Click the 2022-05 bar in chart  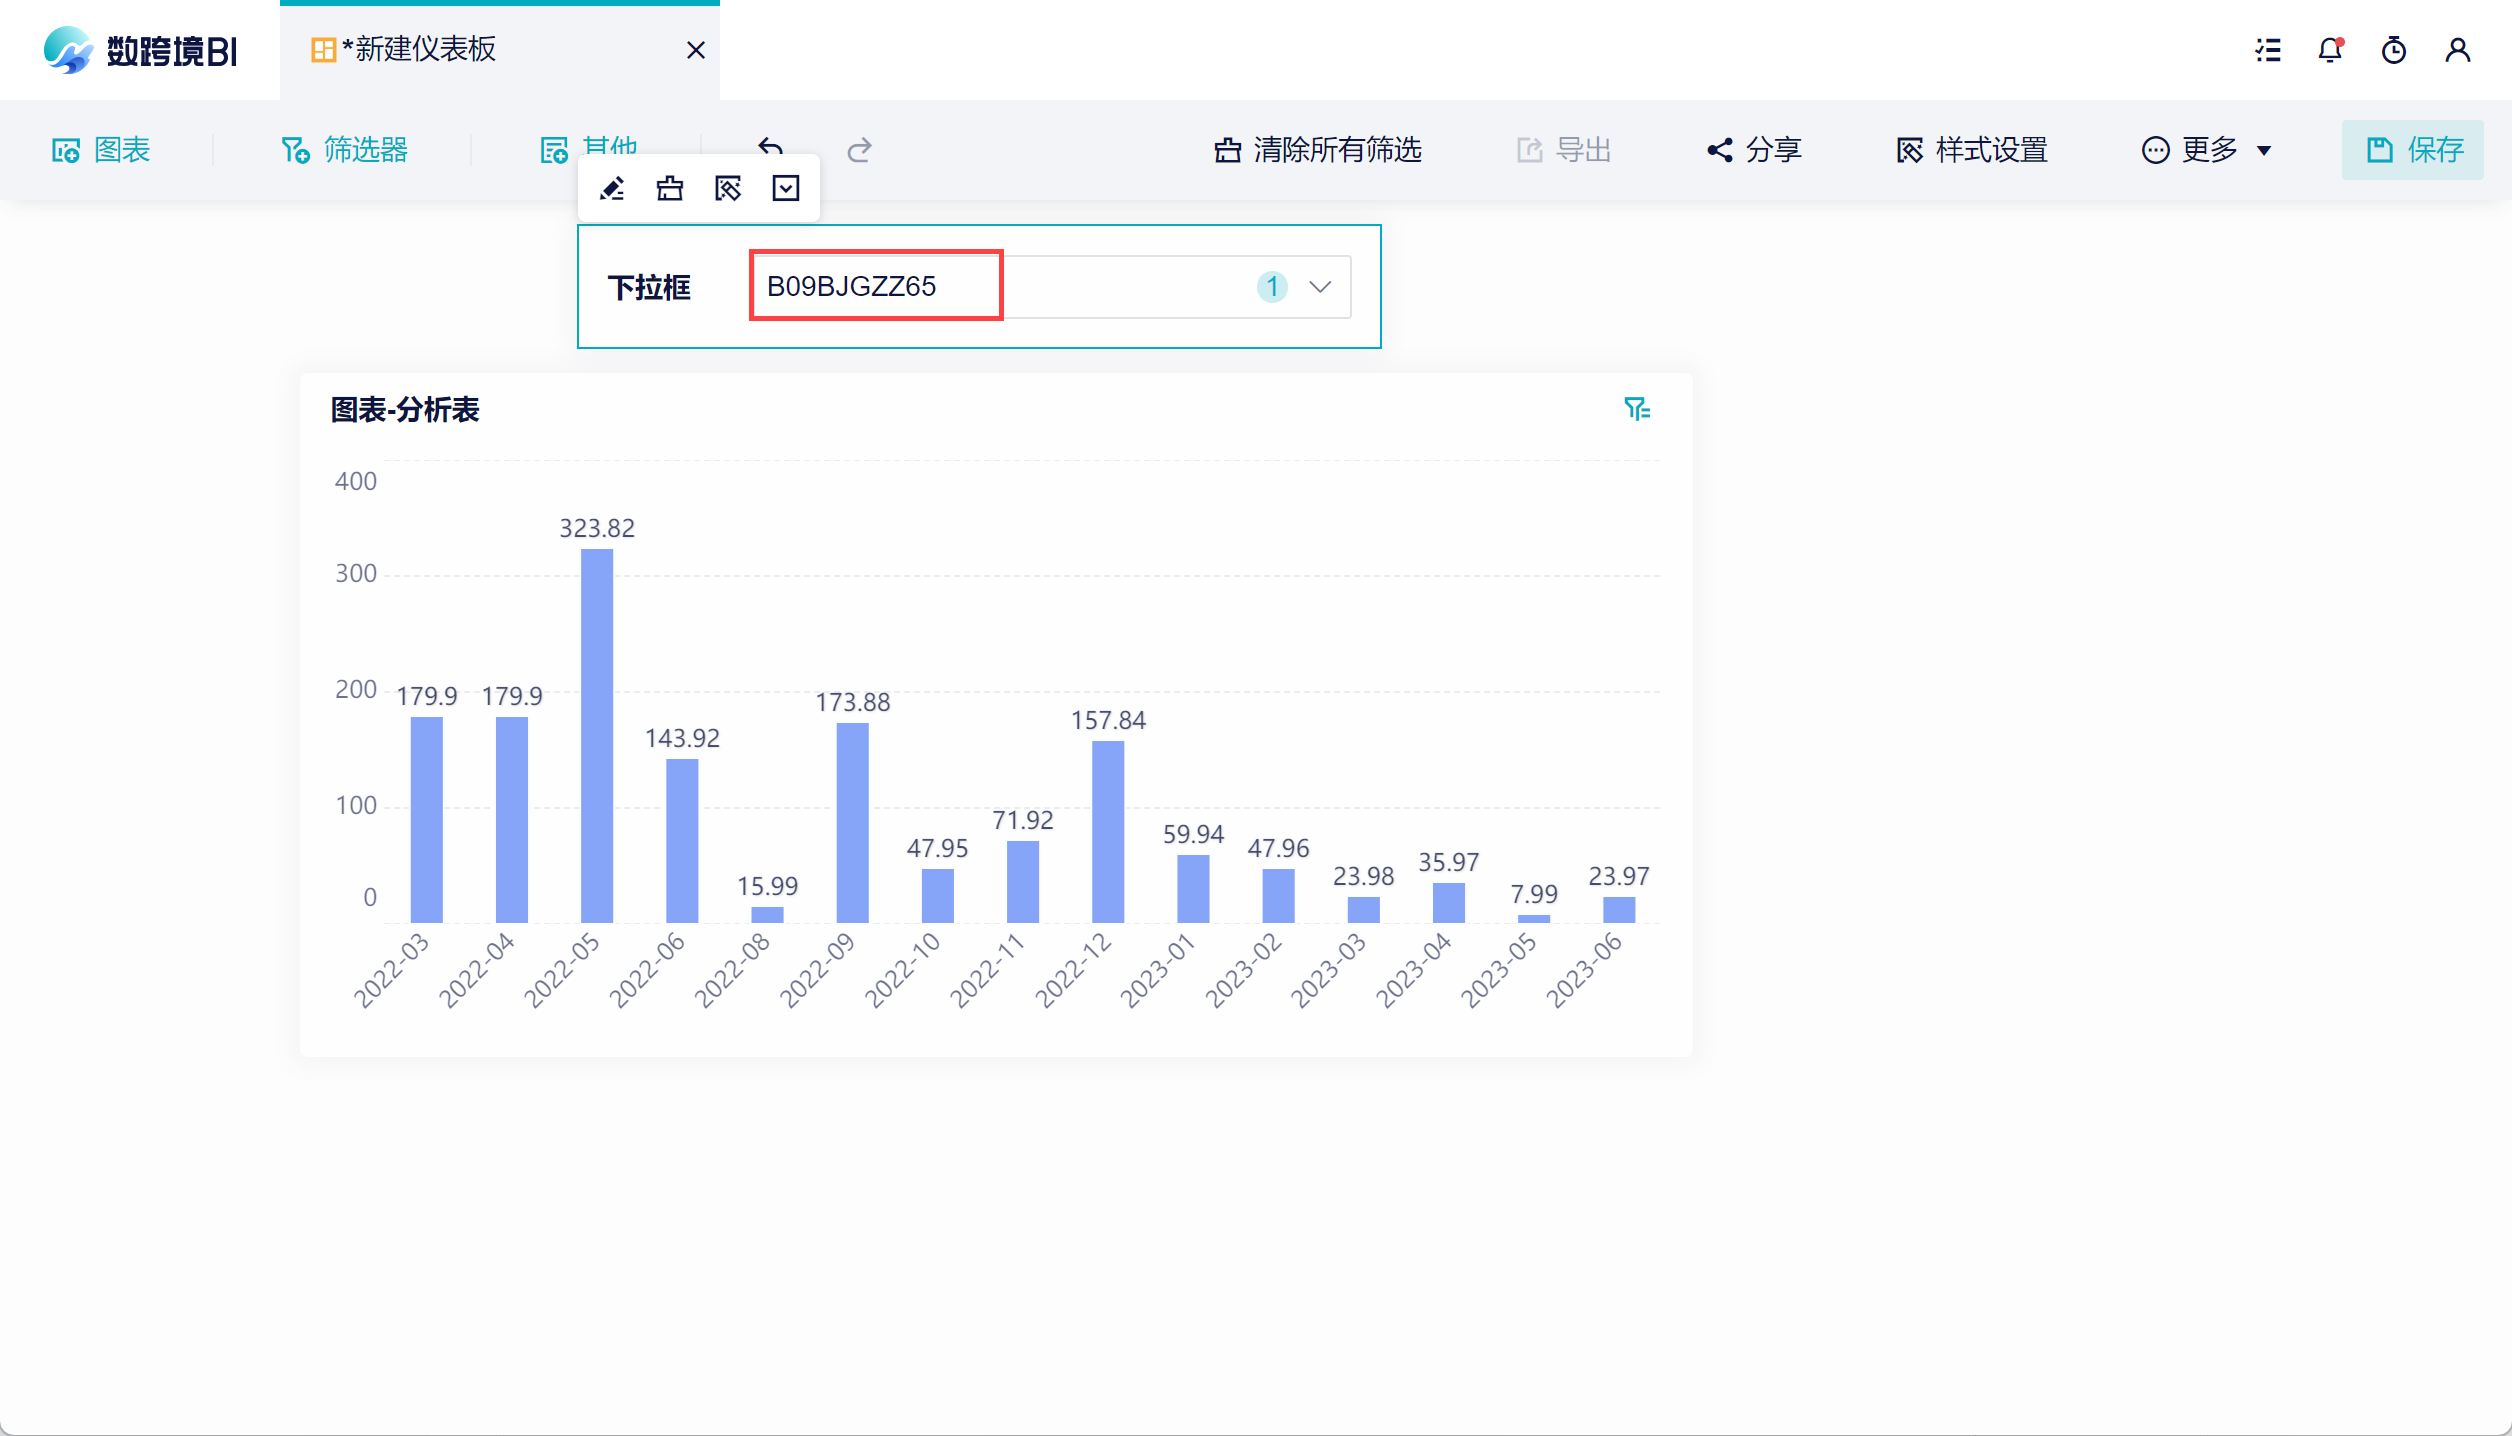pyautogui.click(x=597, y=735)
